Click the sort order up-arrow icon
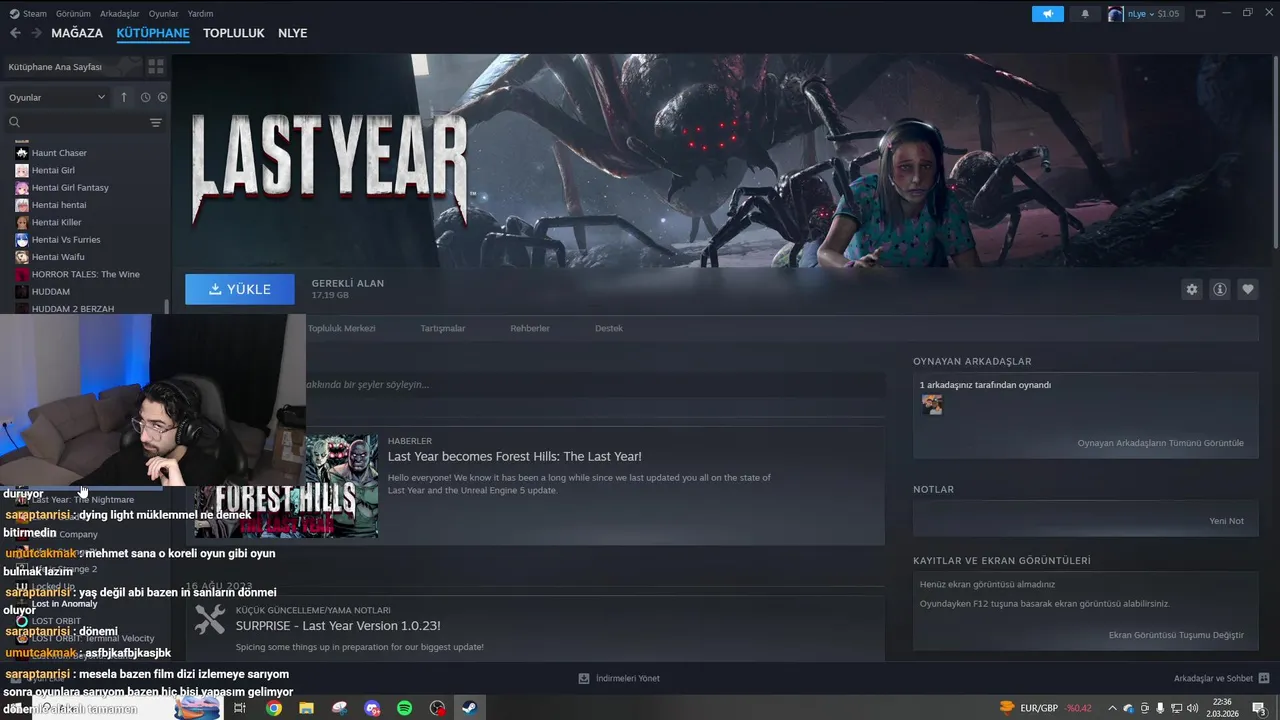Image resolution: width=1280 pixels, height=720 pixels. tap(124, 97)
